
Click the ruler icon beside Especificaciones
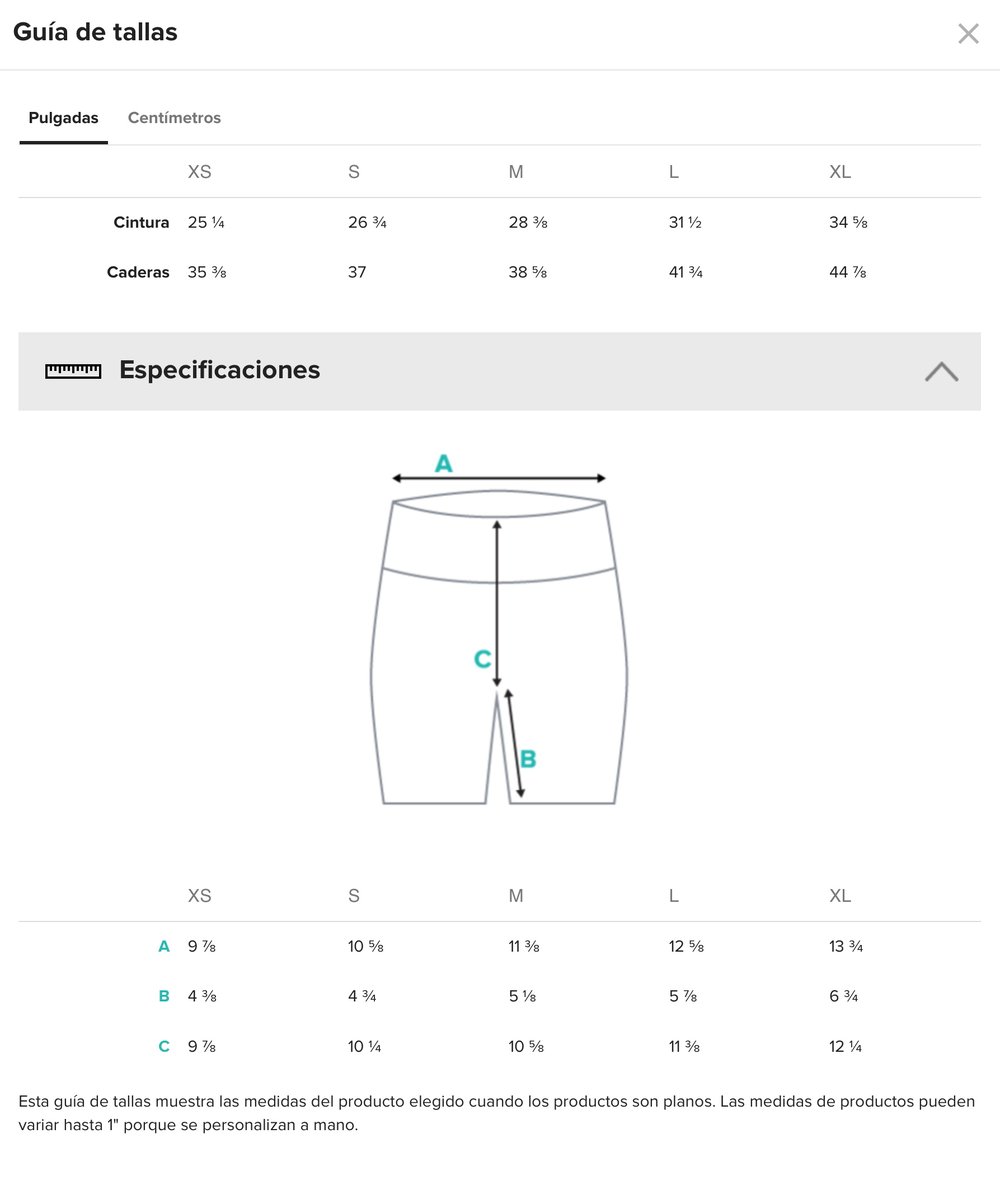coord(73,371)
